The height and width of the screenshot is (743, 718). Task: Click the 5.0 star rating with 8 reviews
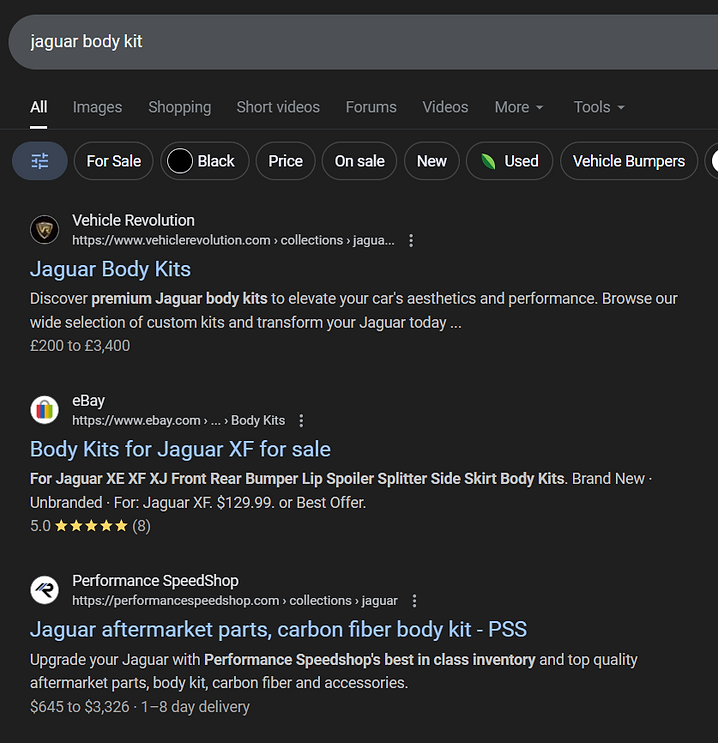pos(90,526)
